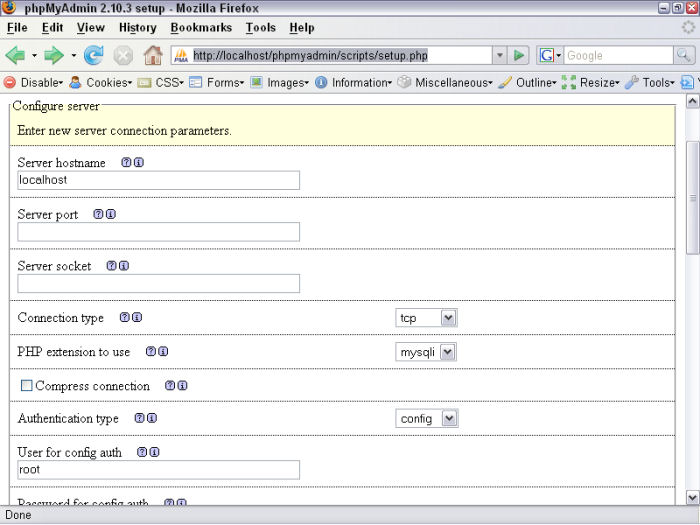Open the CSS developer toolbar menu
Image resolution: width=700 pixels, height=525 pixels.
161,83
